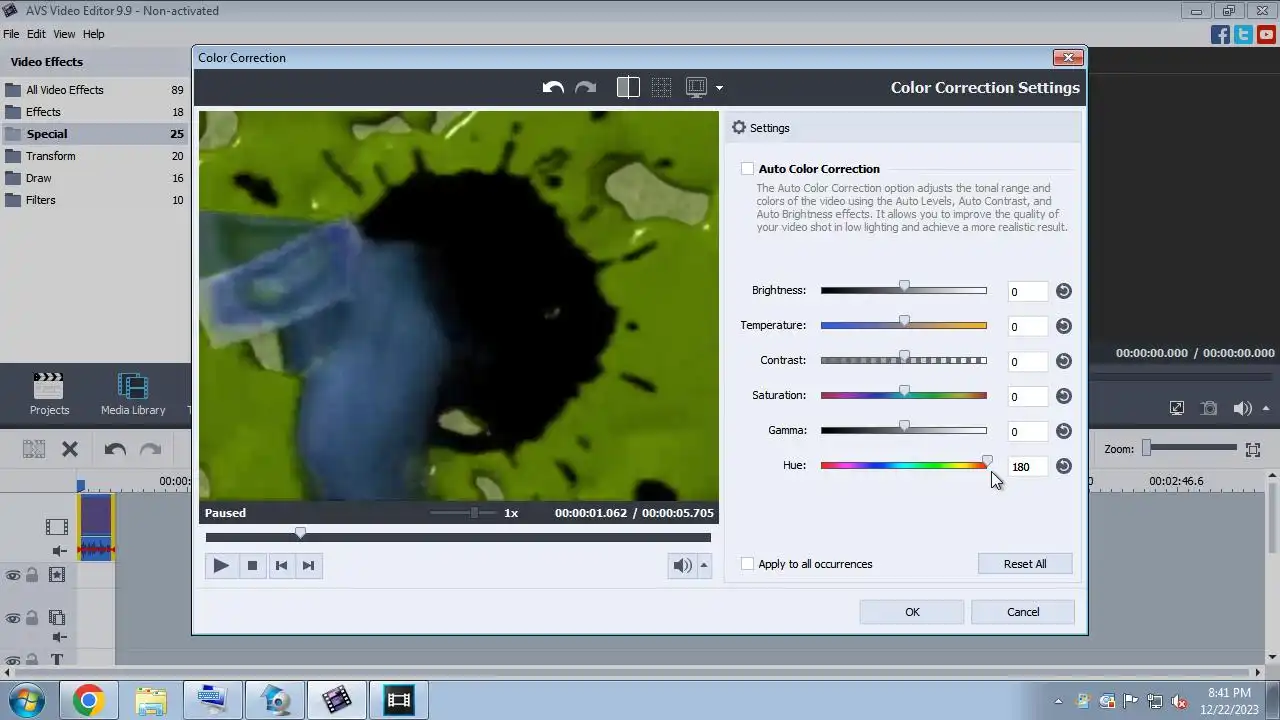1280x720 pixels.
Task: Select All Video Effects category
Action: click(94, 90)
